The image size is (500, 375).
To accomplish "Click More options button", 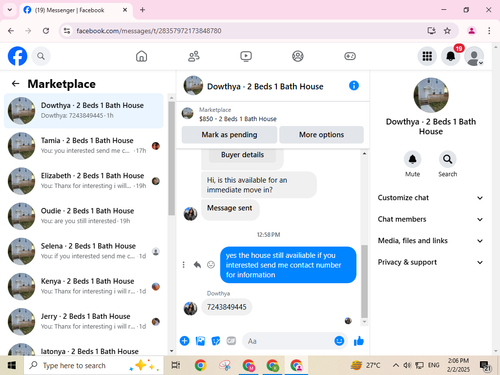I will pyautogui.click(x=321, y=135).
